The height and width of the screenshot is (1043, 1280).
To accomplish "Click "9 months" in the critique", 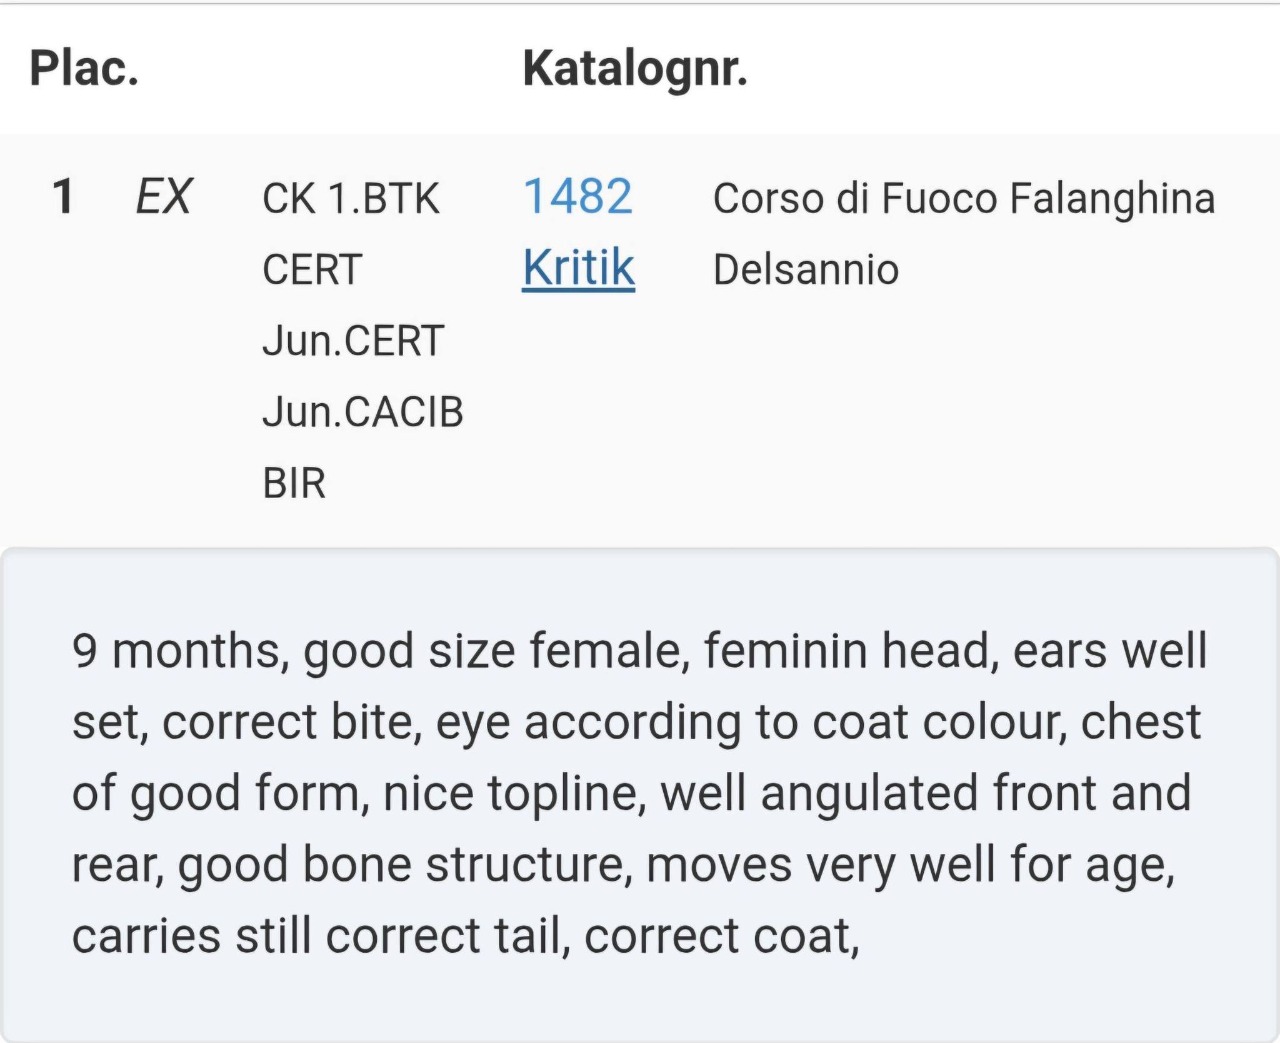I will tap(178, 651).
